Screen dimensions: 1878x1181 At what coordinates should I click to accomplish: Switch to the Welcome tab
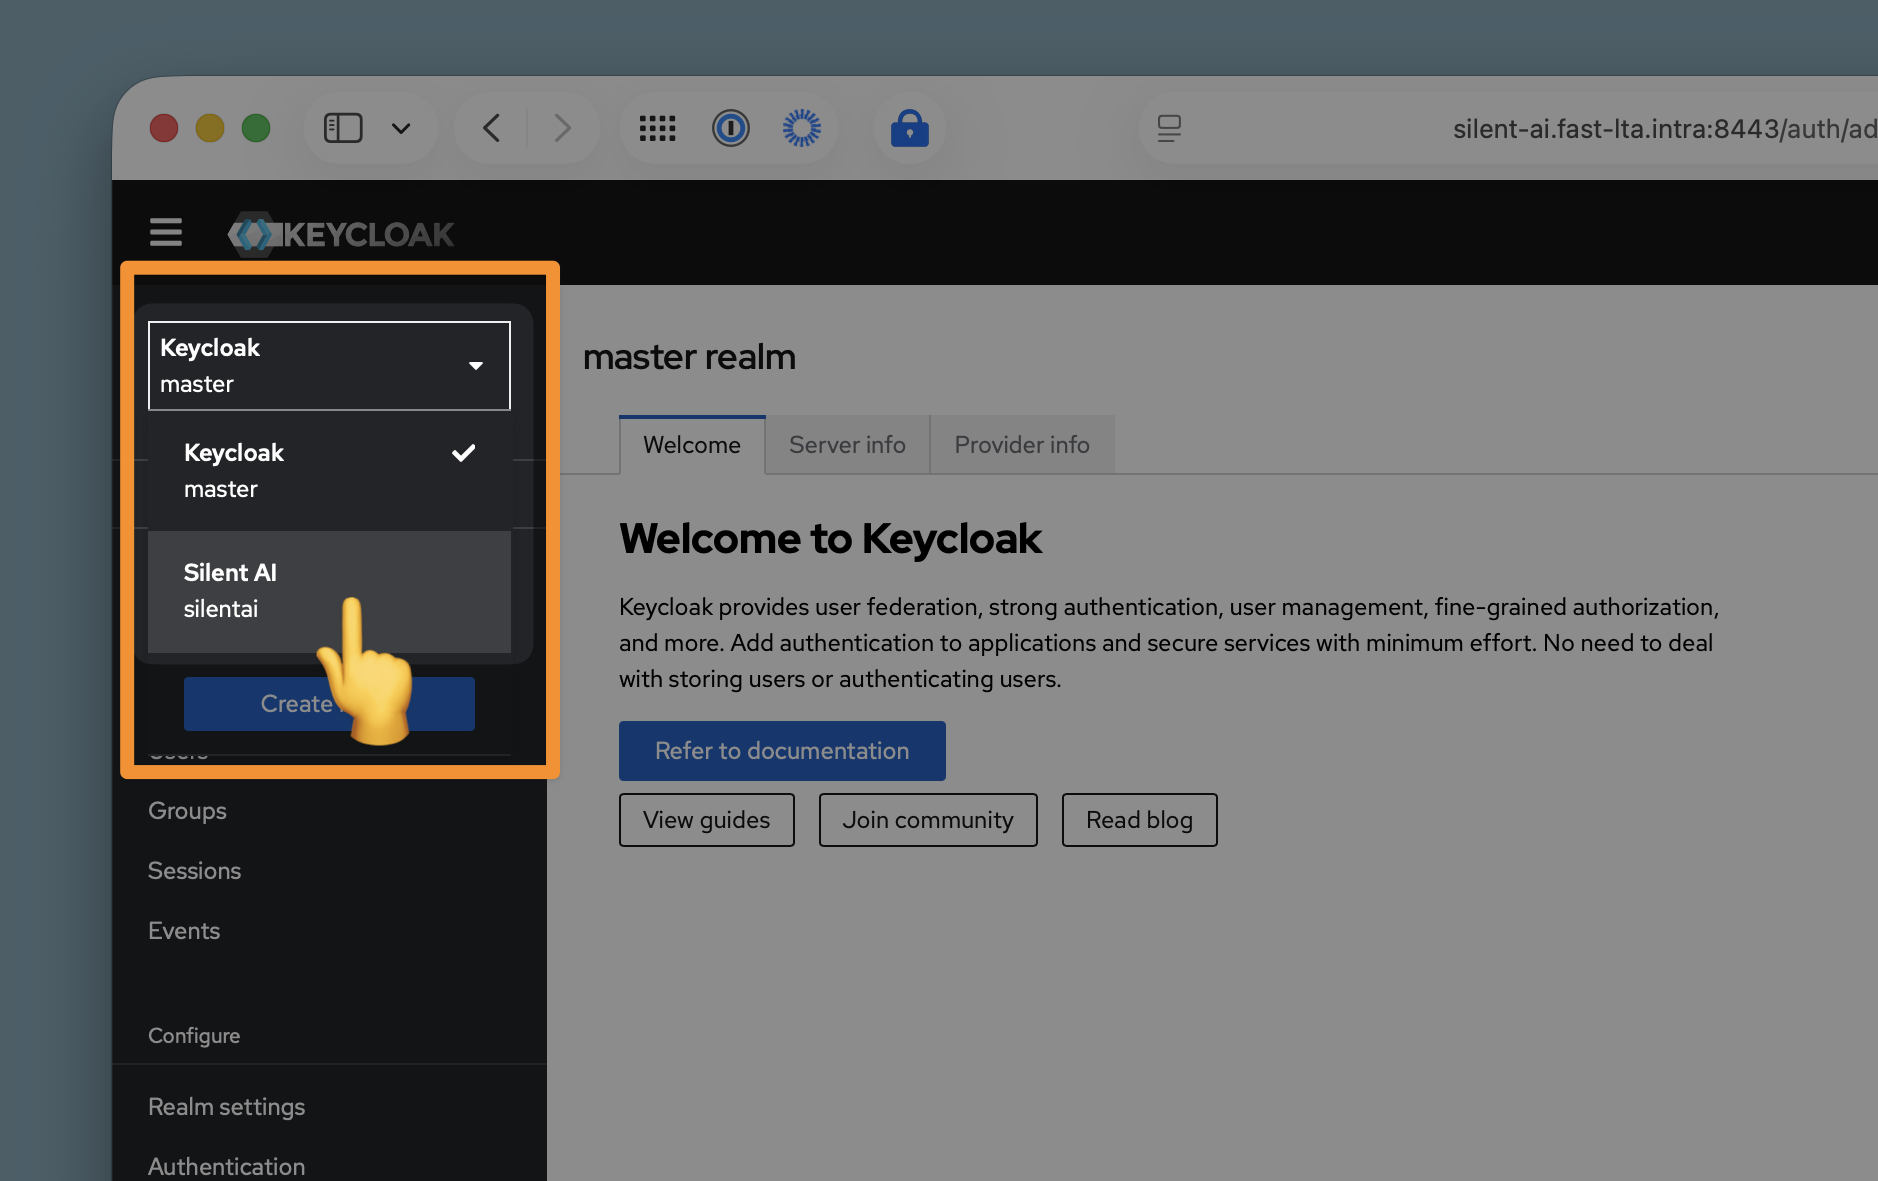click(x=692, y=445)
